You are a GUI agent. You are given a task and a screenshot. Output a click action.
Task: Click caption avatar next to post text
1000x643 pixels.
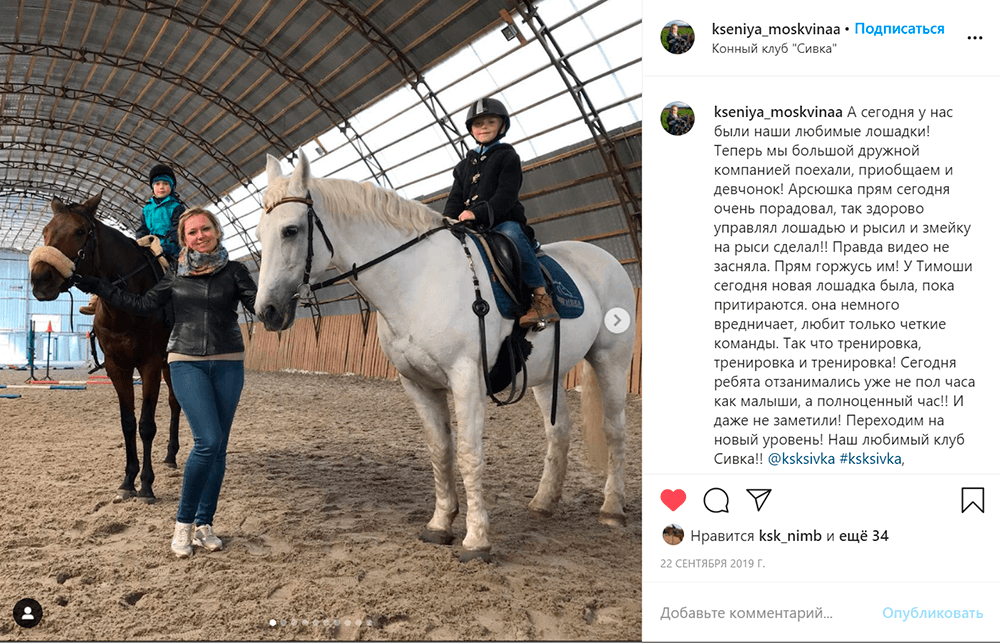(677, 119)
